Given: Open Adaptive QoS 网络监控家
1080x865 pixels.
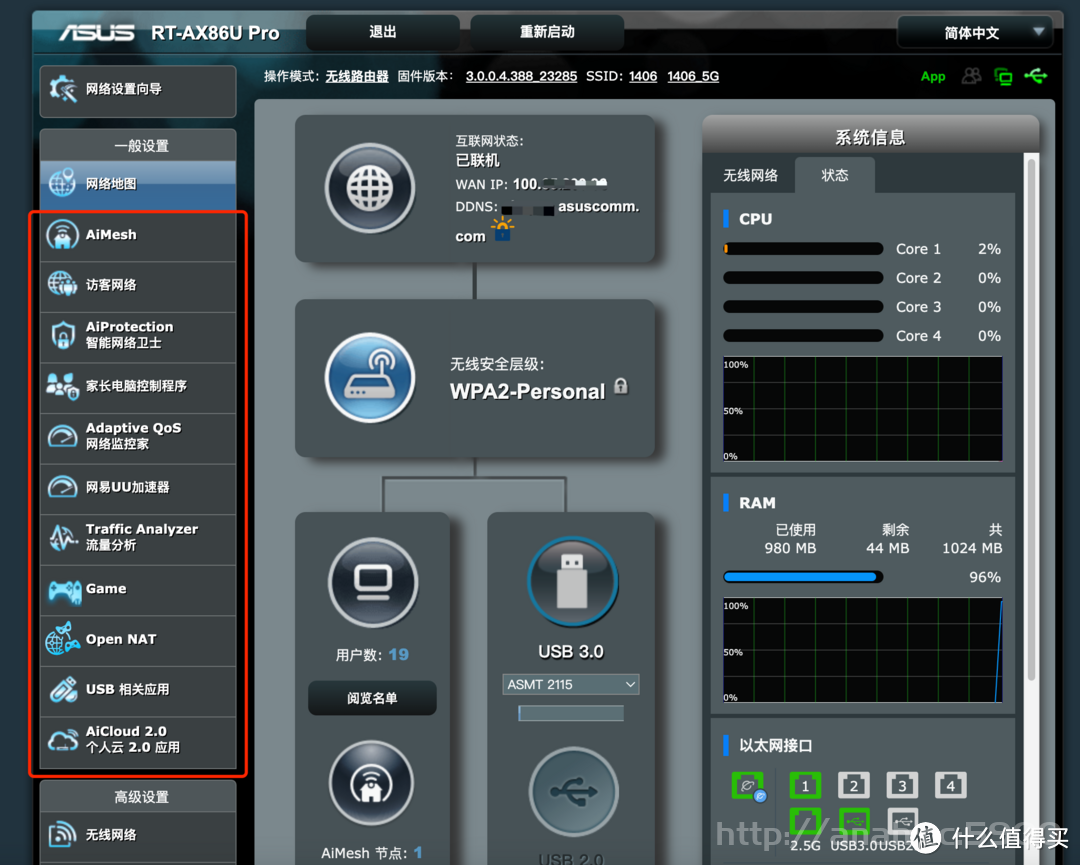Looking at the screenshot, I should click(x=138, y=437).
